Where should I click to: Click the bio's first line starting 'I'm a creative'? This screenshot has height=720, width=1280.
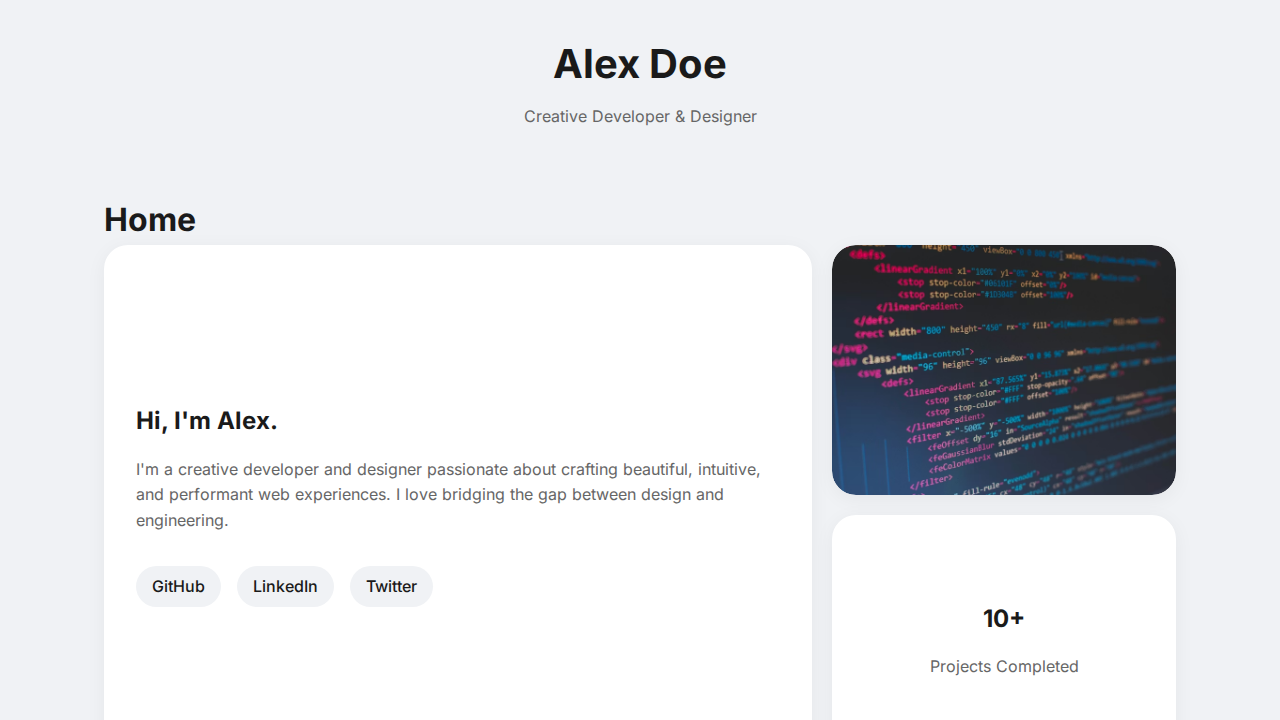click(x=448, y=469)
